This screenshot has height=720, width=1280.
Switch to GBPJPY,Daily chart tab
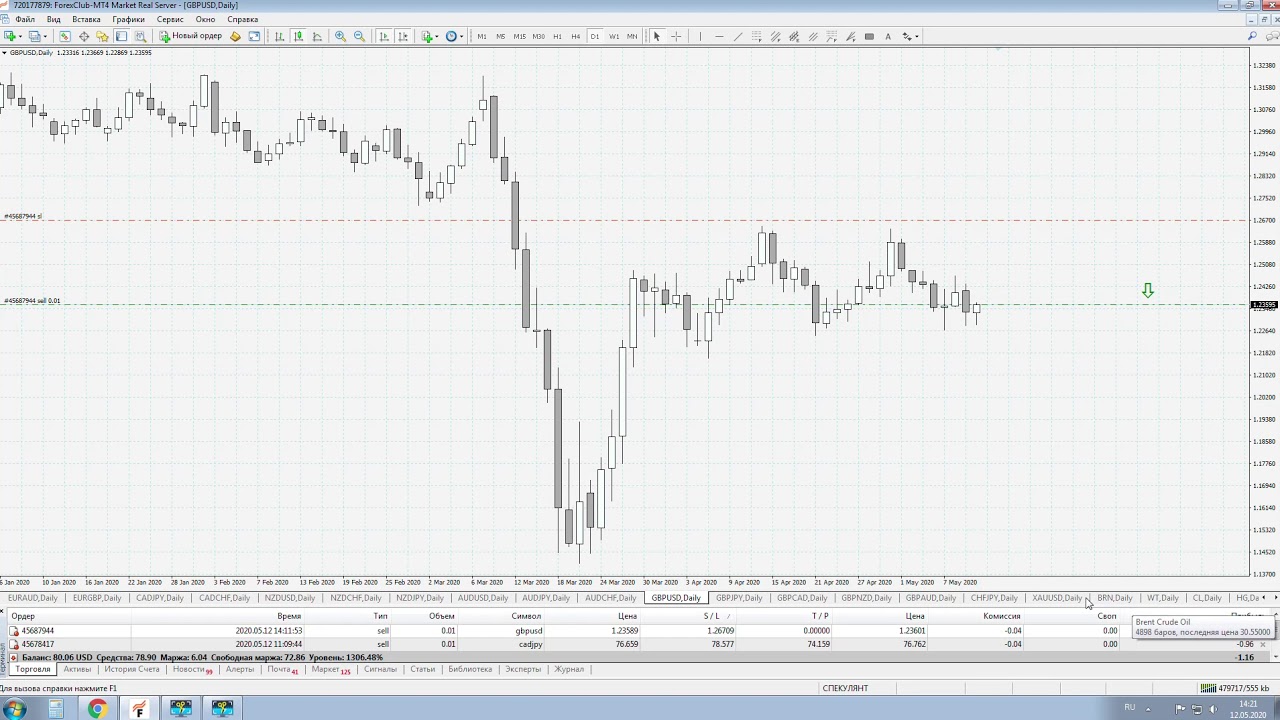(x=739, y=598)
